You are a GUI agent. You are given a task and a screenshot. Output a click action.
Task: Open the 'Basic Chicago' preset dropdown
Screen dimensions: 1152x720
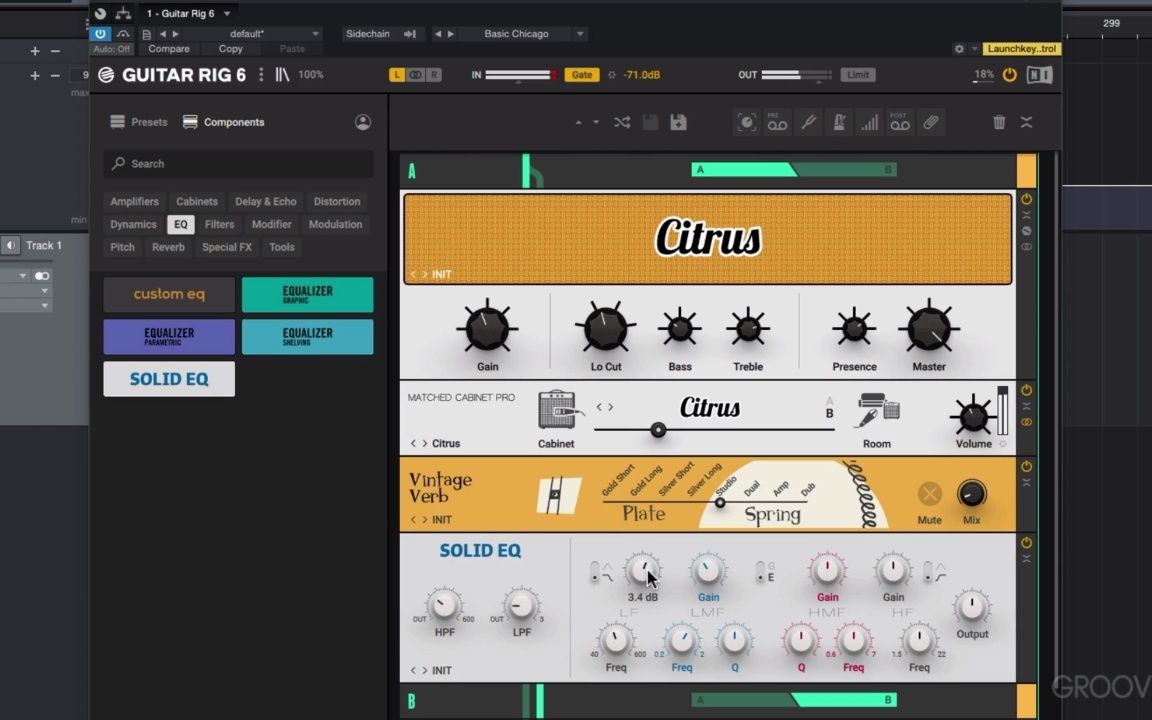[517, 33]
